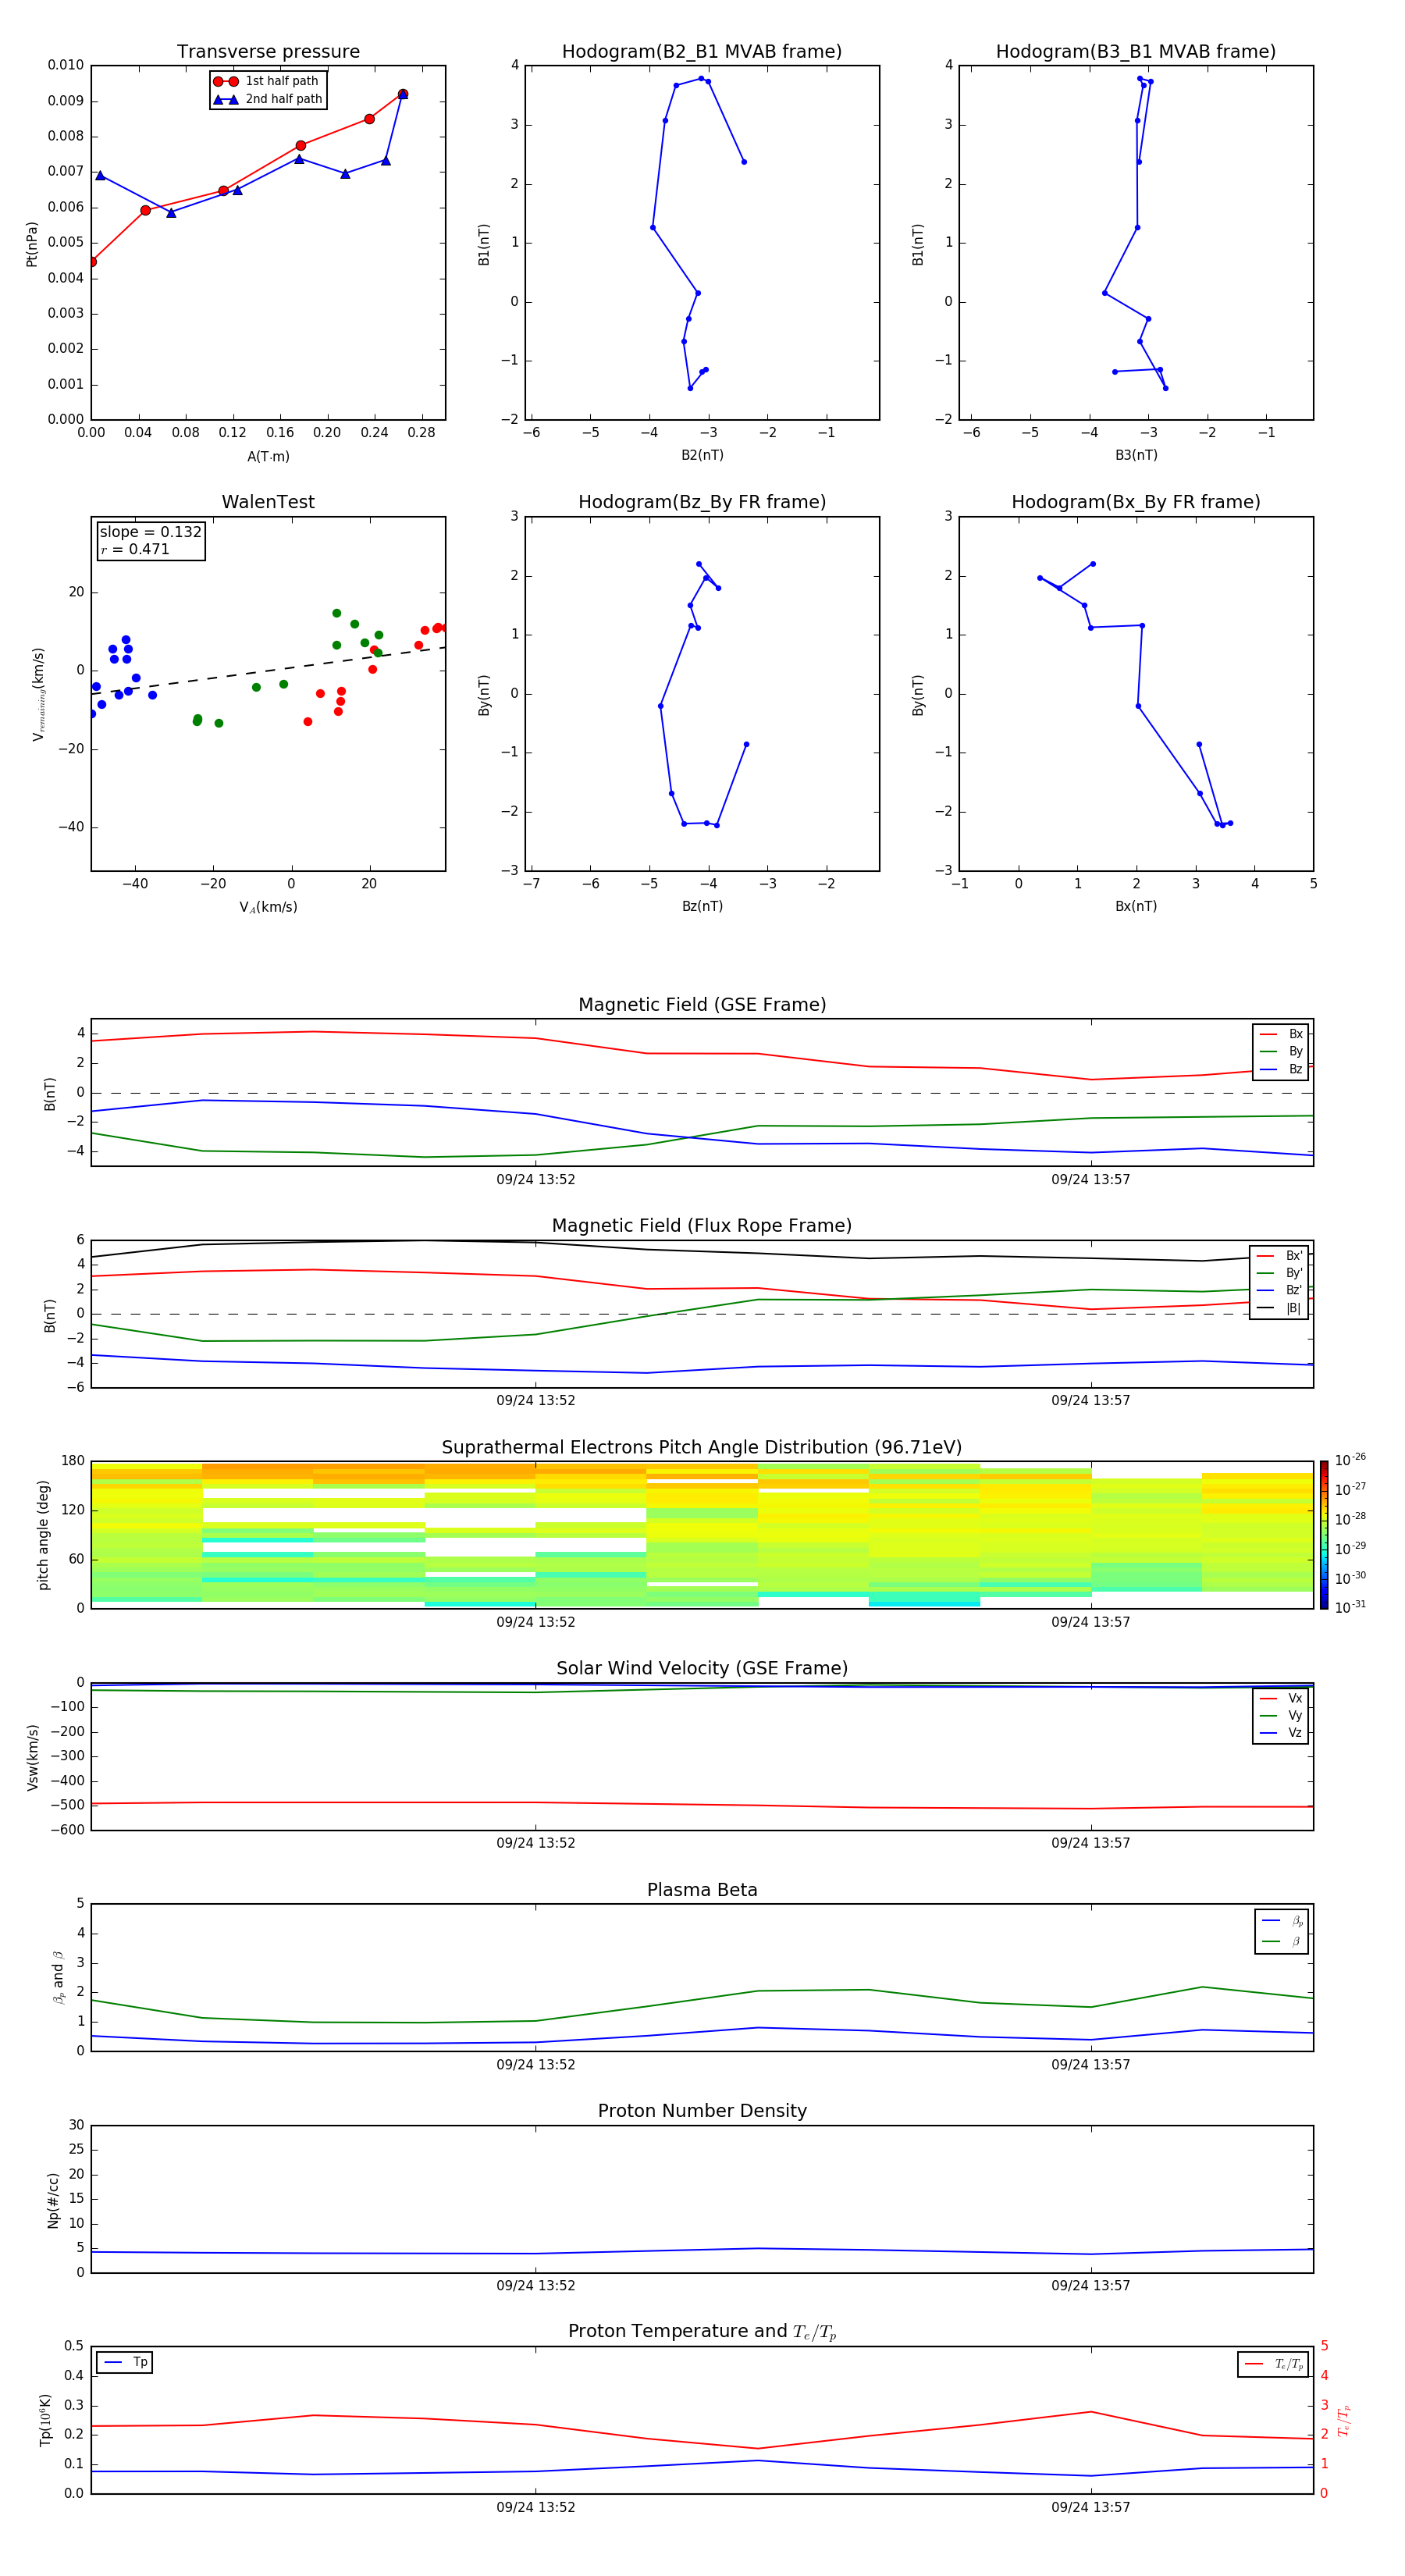Click the 'Bx(nT)' x-axis label

coord(1136,907)
